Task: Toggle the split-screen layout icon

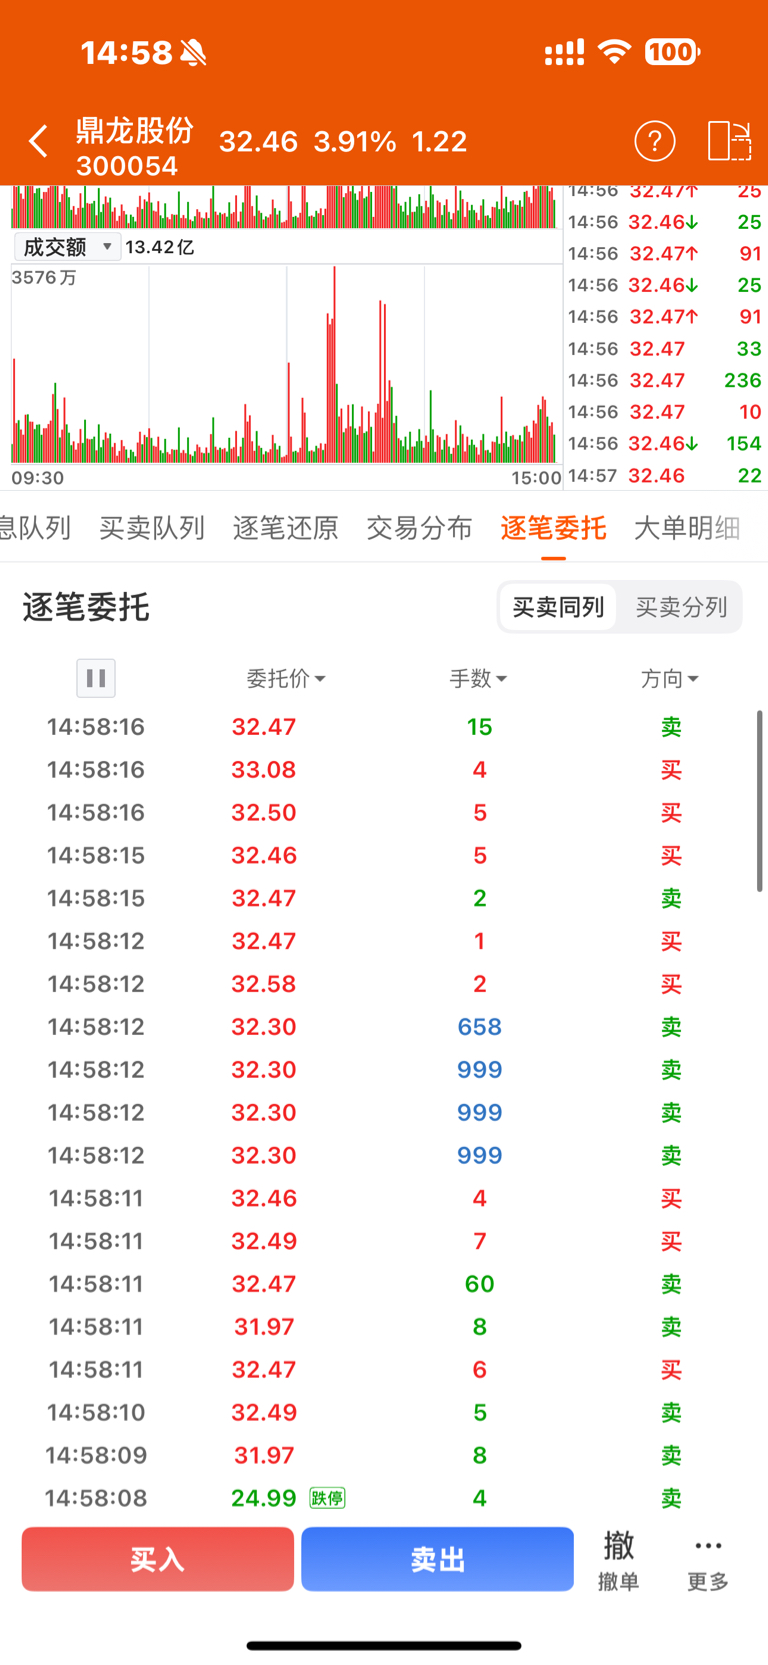Action: point(729,141)
